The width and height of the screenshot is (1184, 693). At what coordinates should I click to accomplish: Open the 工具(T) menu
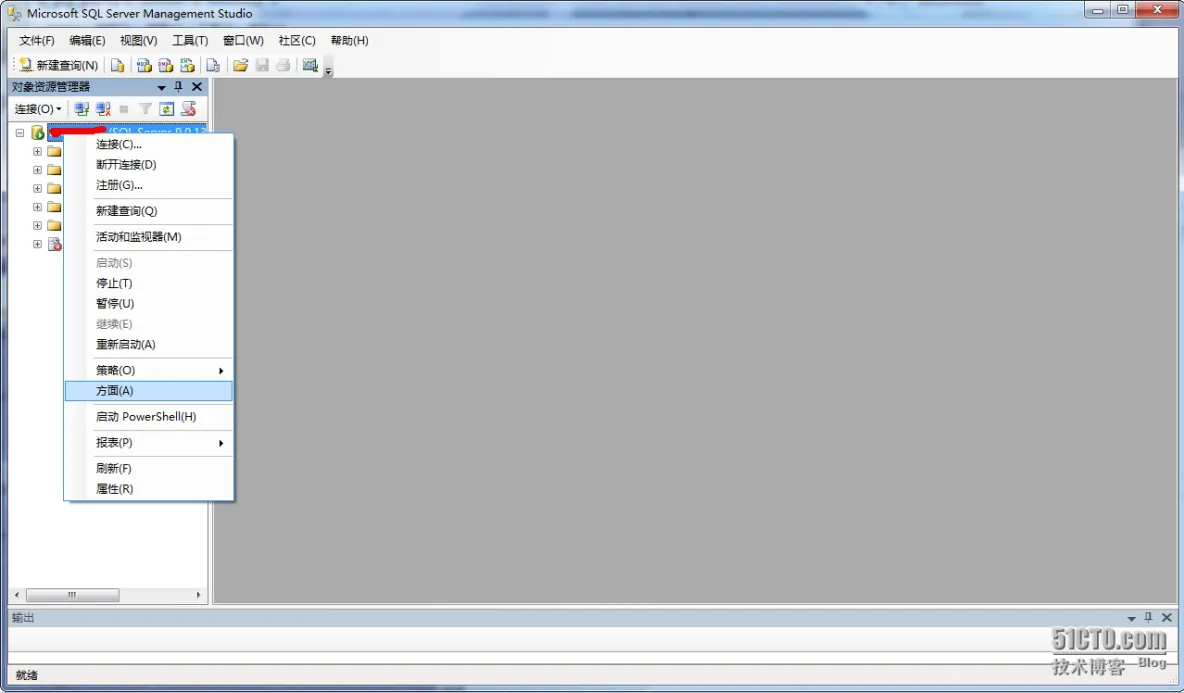coord(190,41)
